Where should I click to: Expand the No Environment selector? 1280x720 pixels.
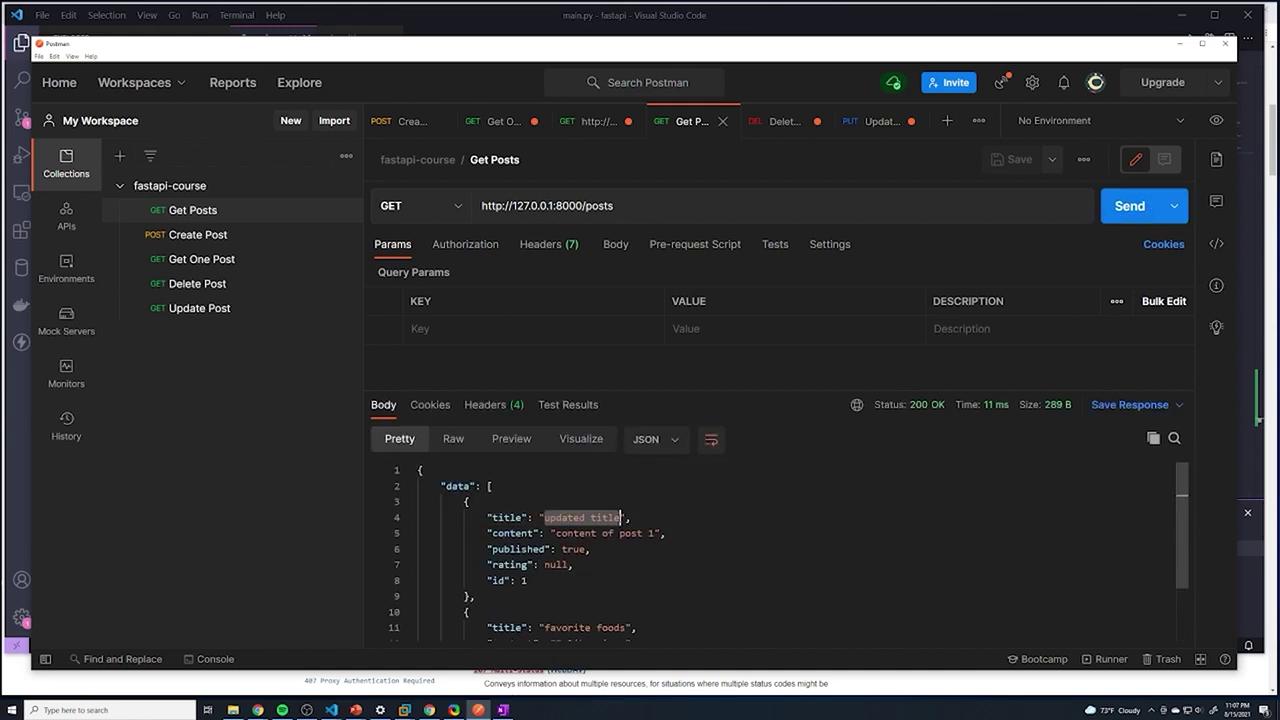coord(1100,121)
